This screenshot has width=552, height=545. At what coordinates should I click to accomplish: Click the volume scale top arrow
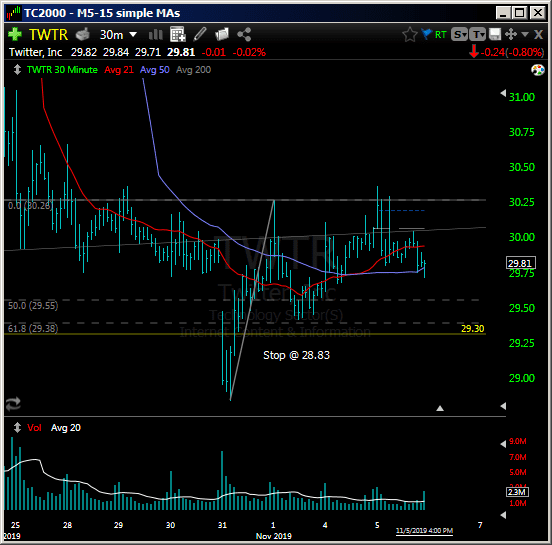[503, 444]
